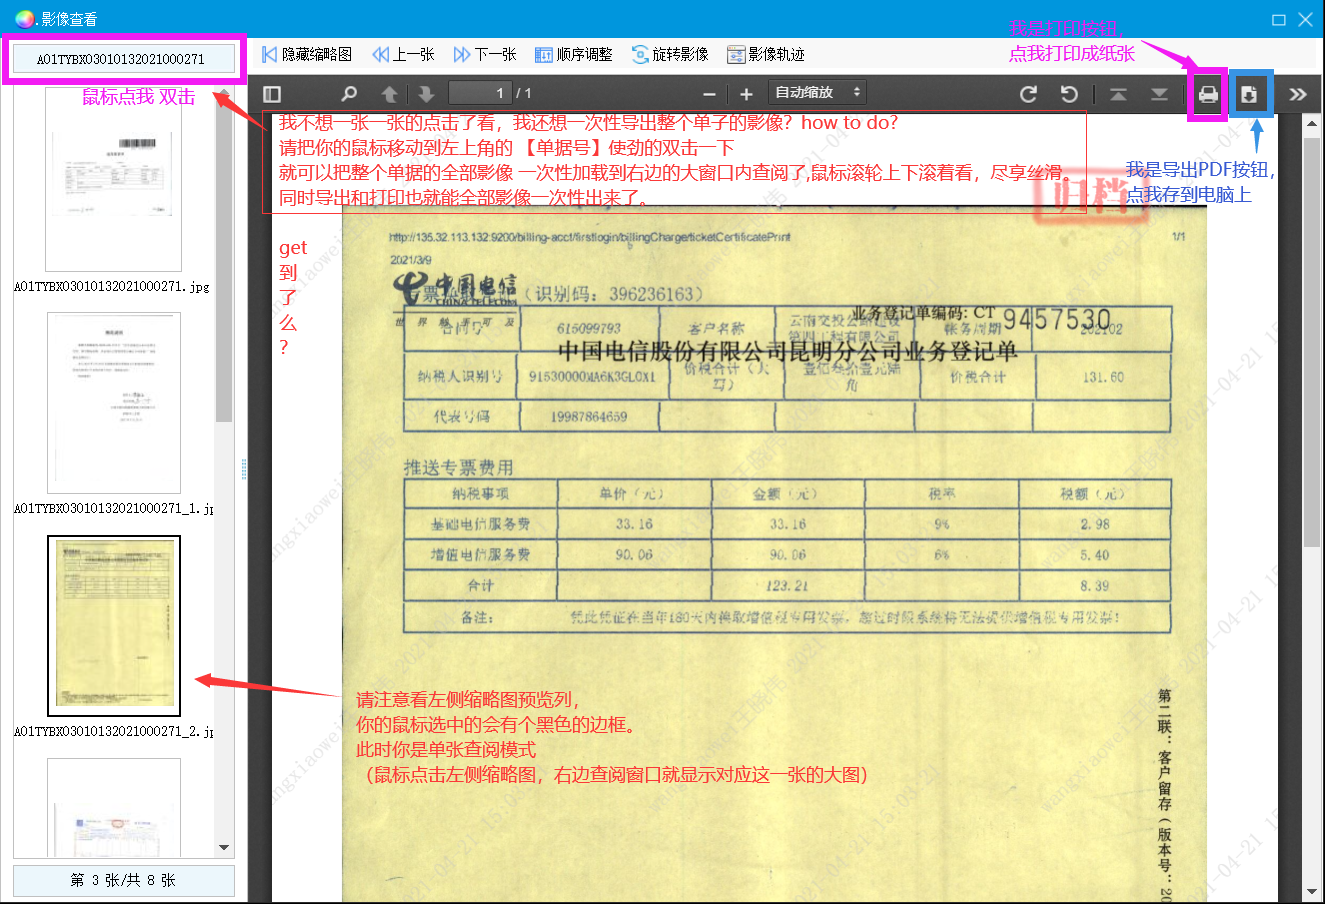Click 上一张 for previous image
This screenshot has height=904, width=1325.
click(x=403, y=54)
